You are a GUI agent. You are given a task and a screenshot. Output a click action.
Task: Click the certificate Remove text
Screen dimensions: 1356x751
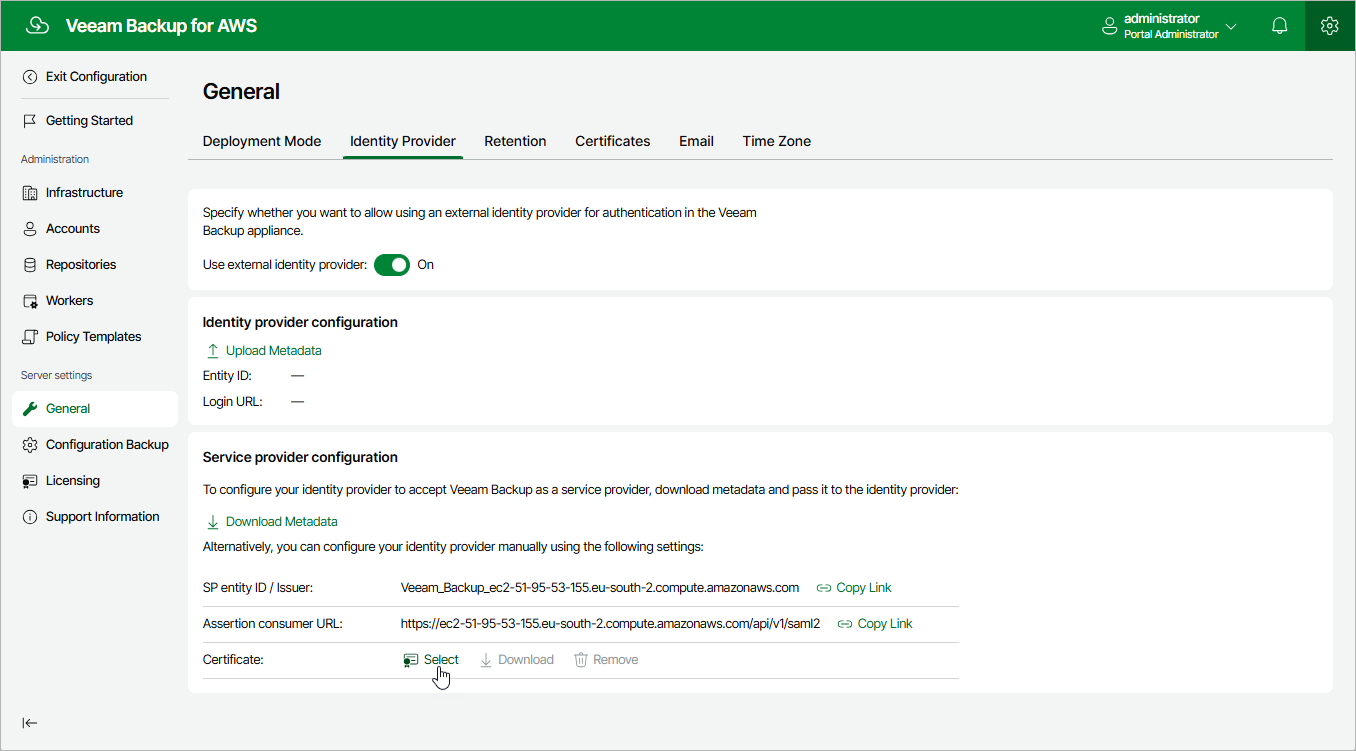[616, 660]
